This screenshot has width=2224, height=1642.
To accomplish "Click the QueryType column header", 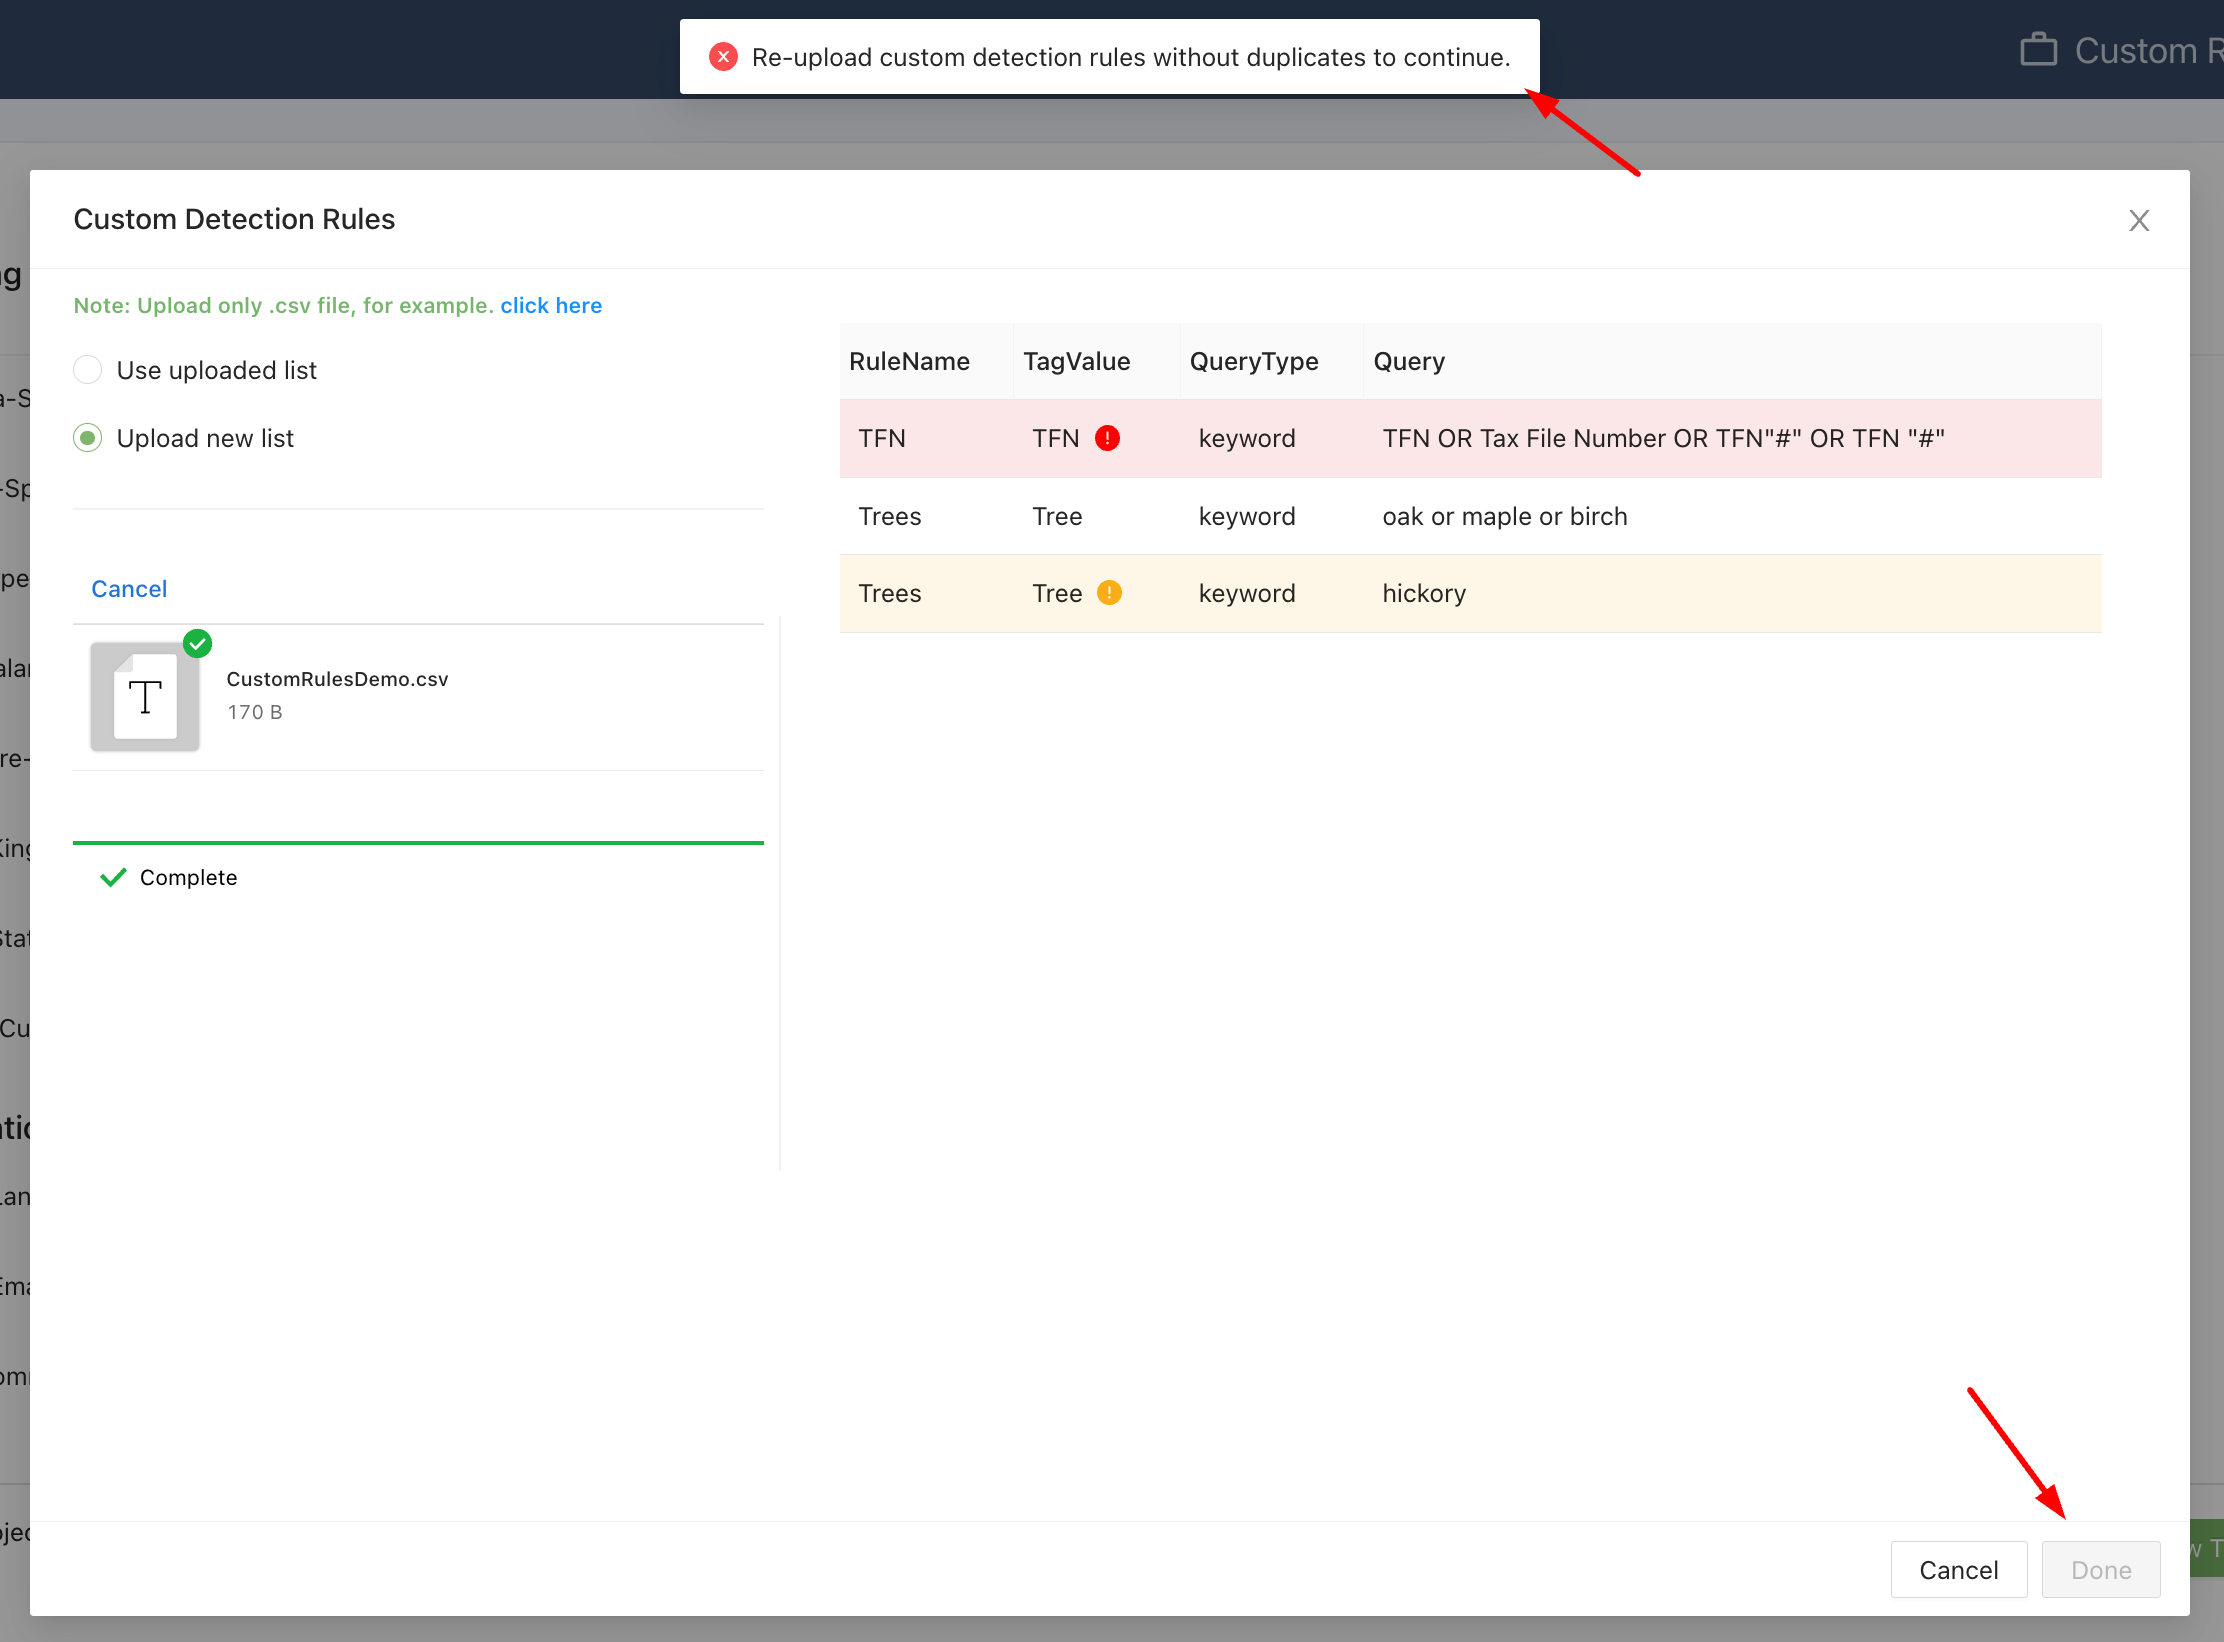I will (x=1253, y=361).
